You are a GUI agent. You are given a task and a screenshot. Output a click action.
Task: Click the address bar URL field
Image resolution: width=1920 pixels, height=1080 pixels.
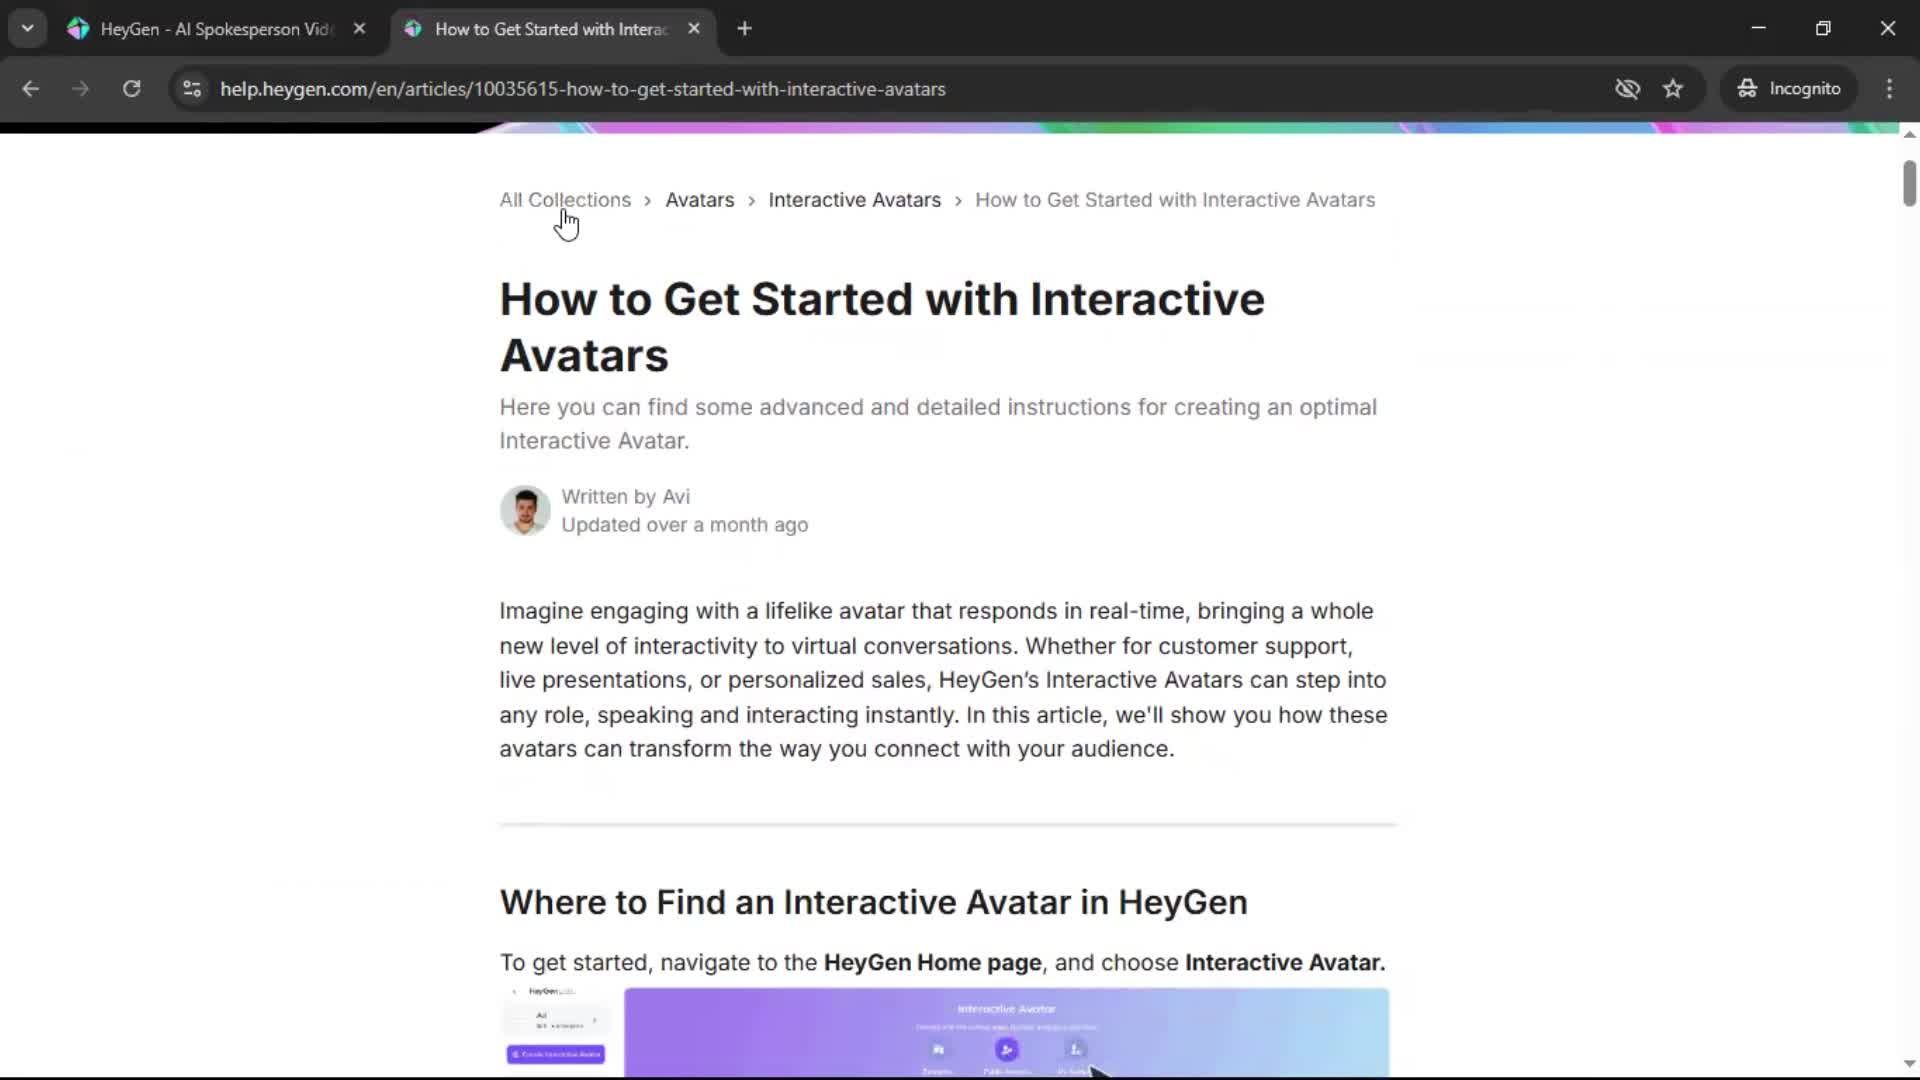tap(582, 89)
